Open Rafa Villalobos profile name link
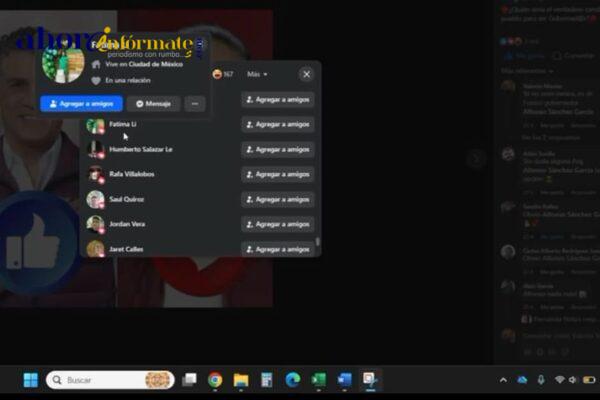Screen dimensions: 600x400 click(x=131, y=174)
